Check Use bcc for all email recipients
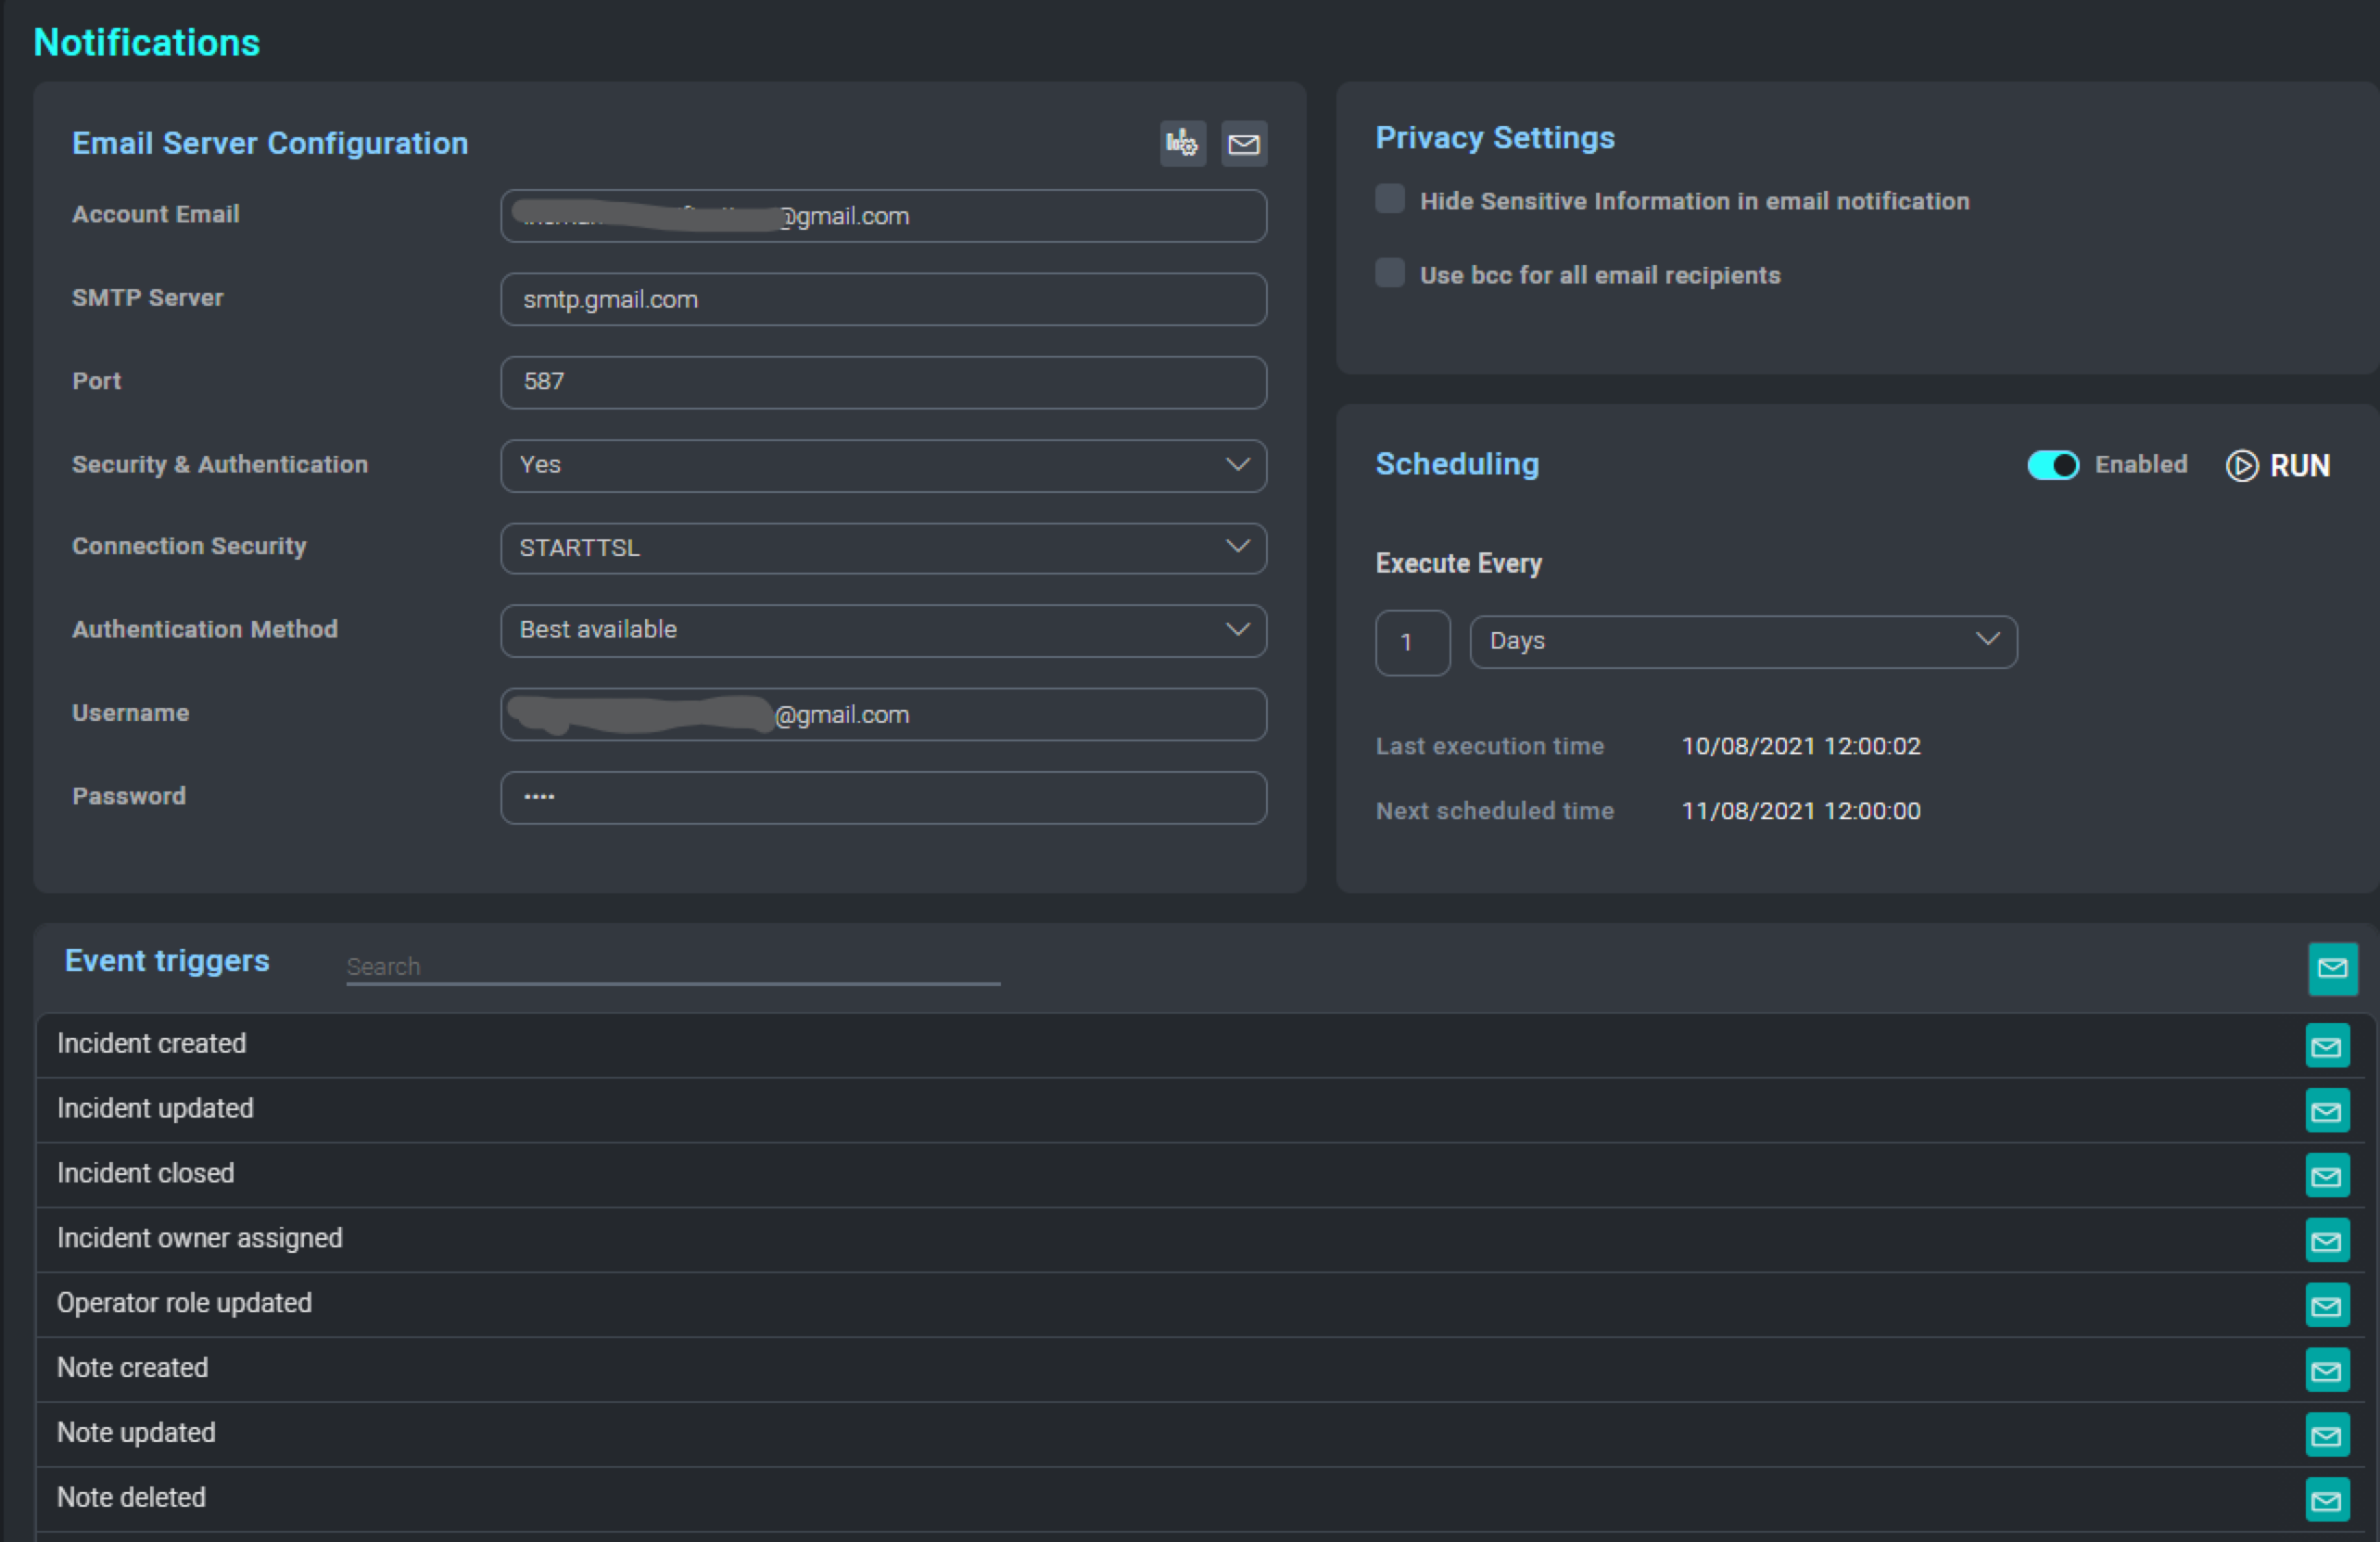The height and width of the screenshot is (1542, 2380). 1389,272
